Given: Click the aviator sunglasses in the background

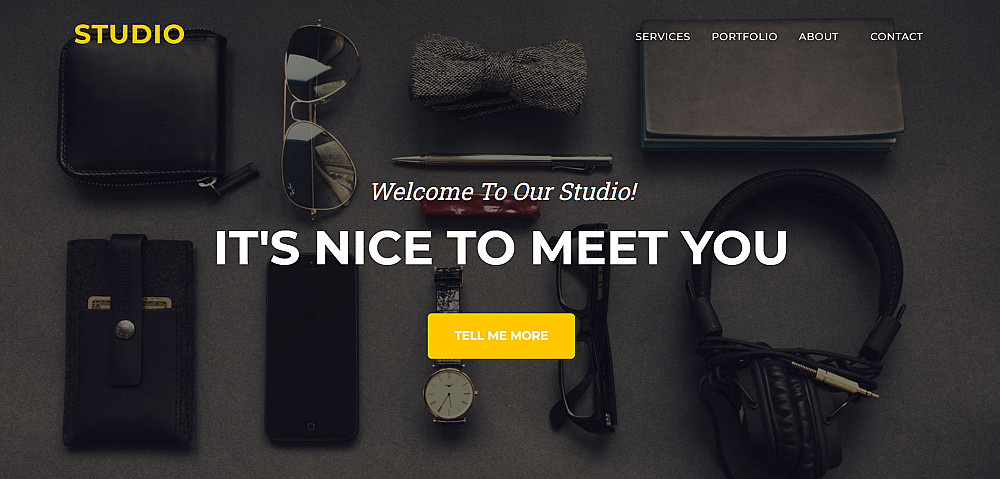Looking at the screenshot, I should tap(319, 118).
